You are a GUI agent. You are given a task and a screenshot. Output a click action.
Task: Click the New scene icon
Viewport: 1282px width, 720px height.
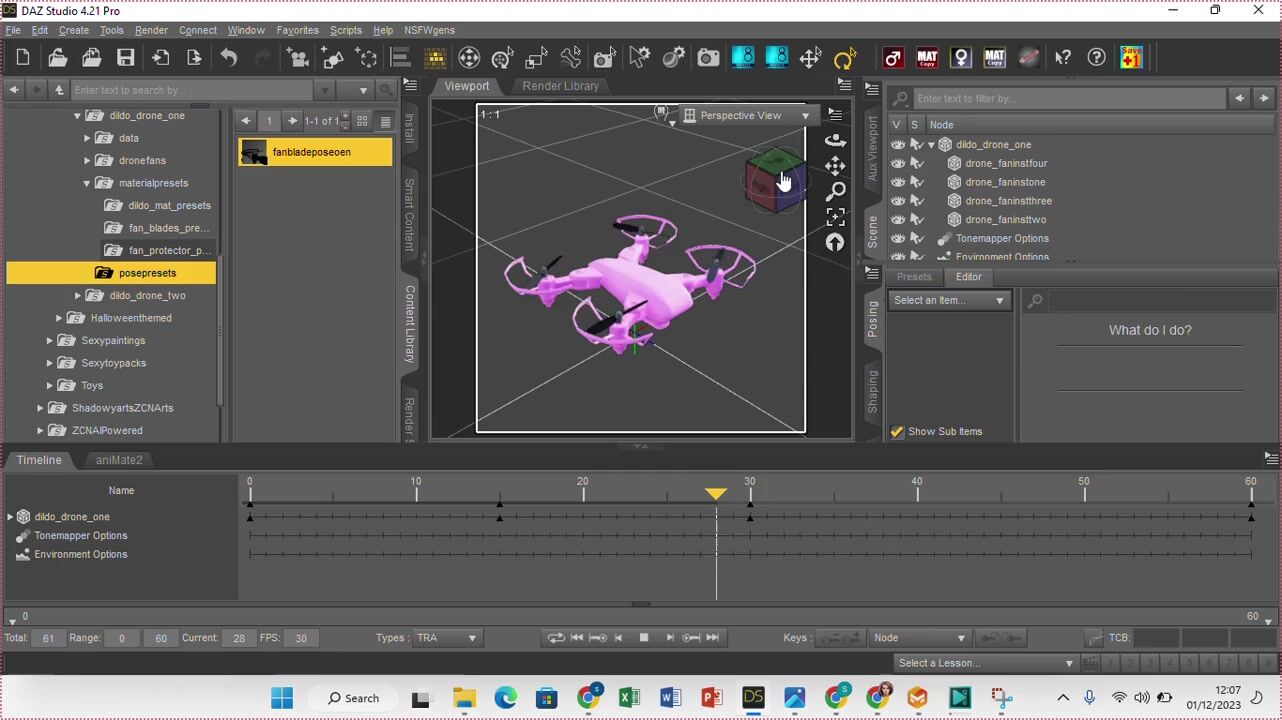tap(23, 58)
